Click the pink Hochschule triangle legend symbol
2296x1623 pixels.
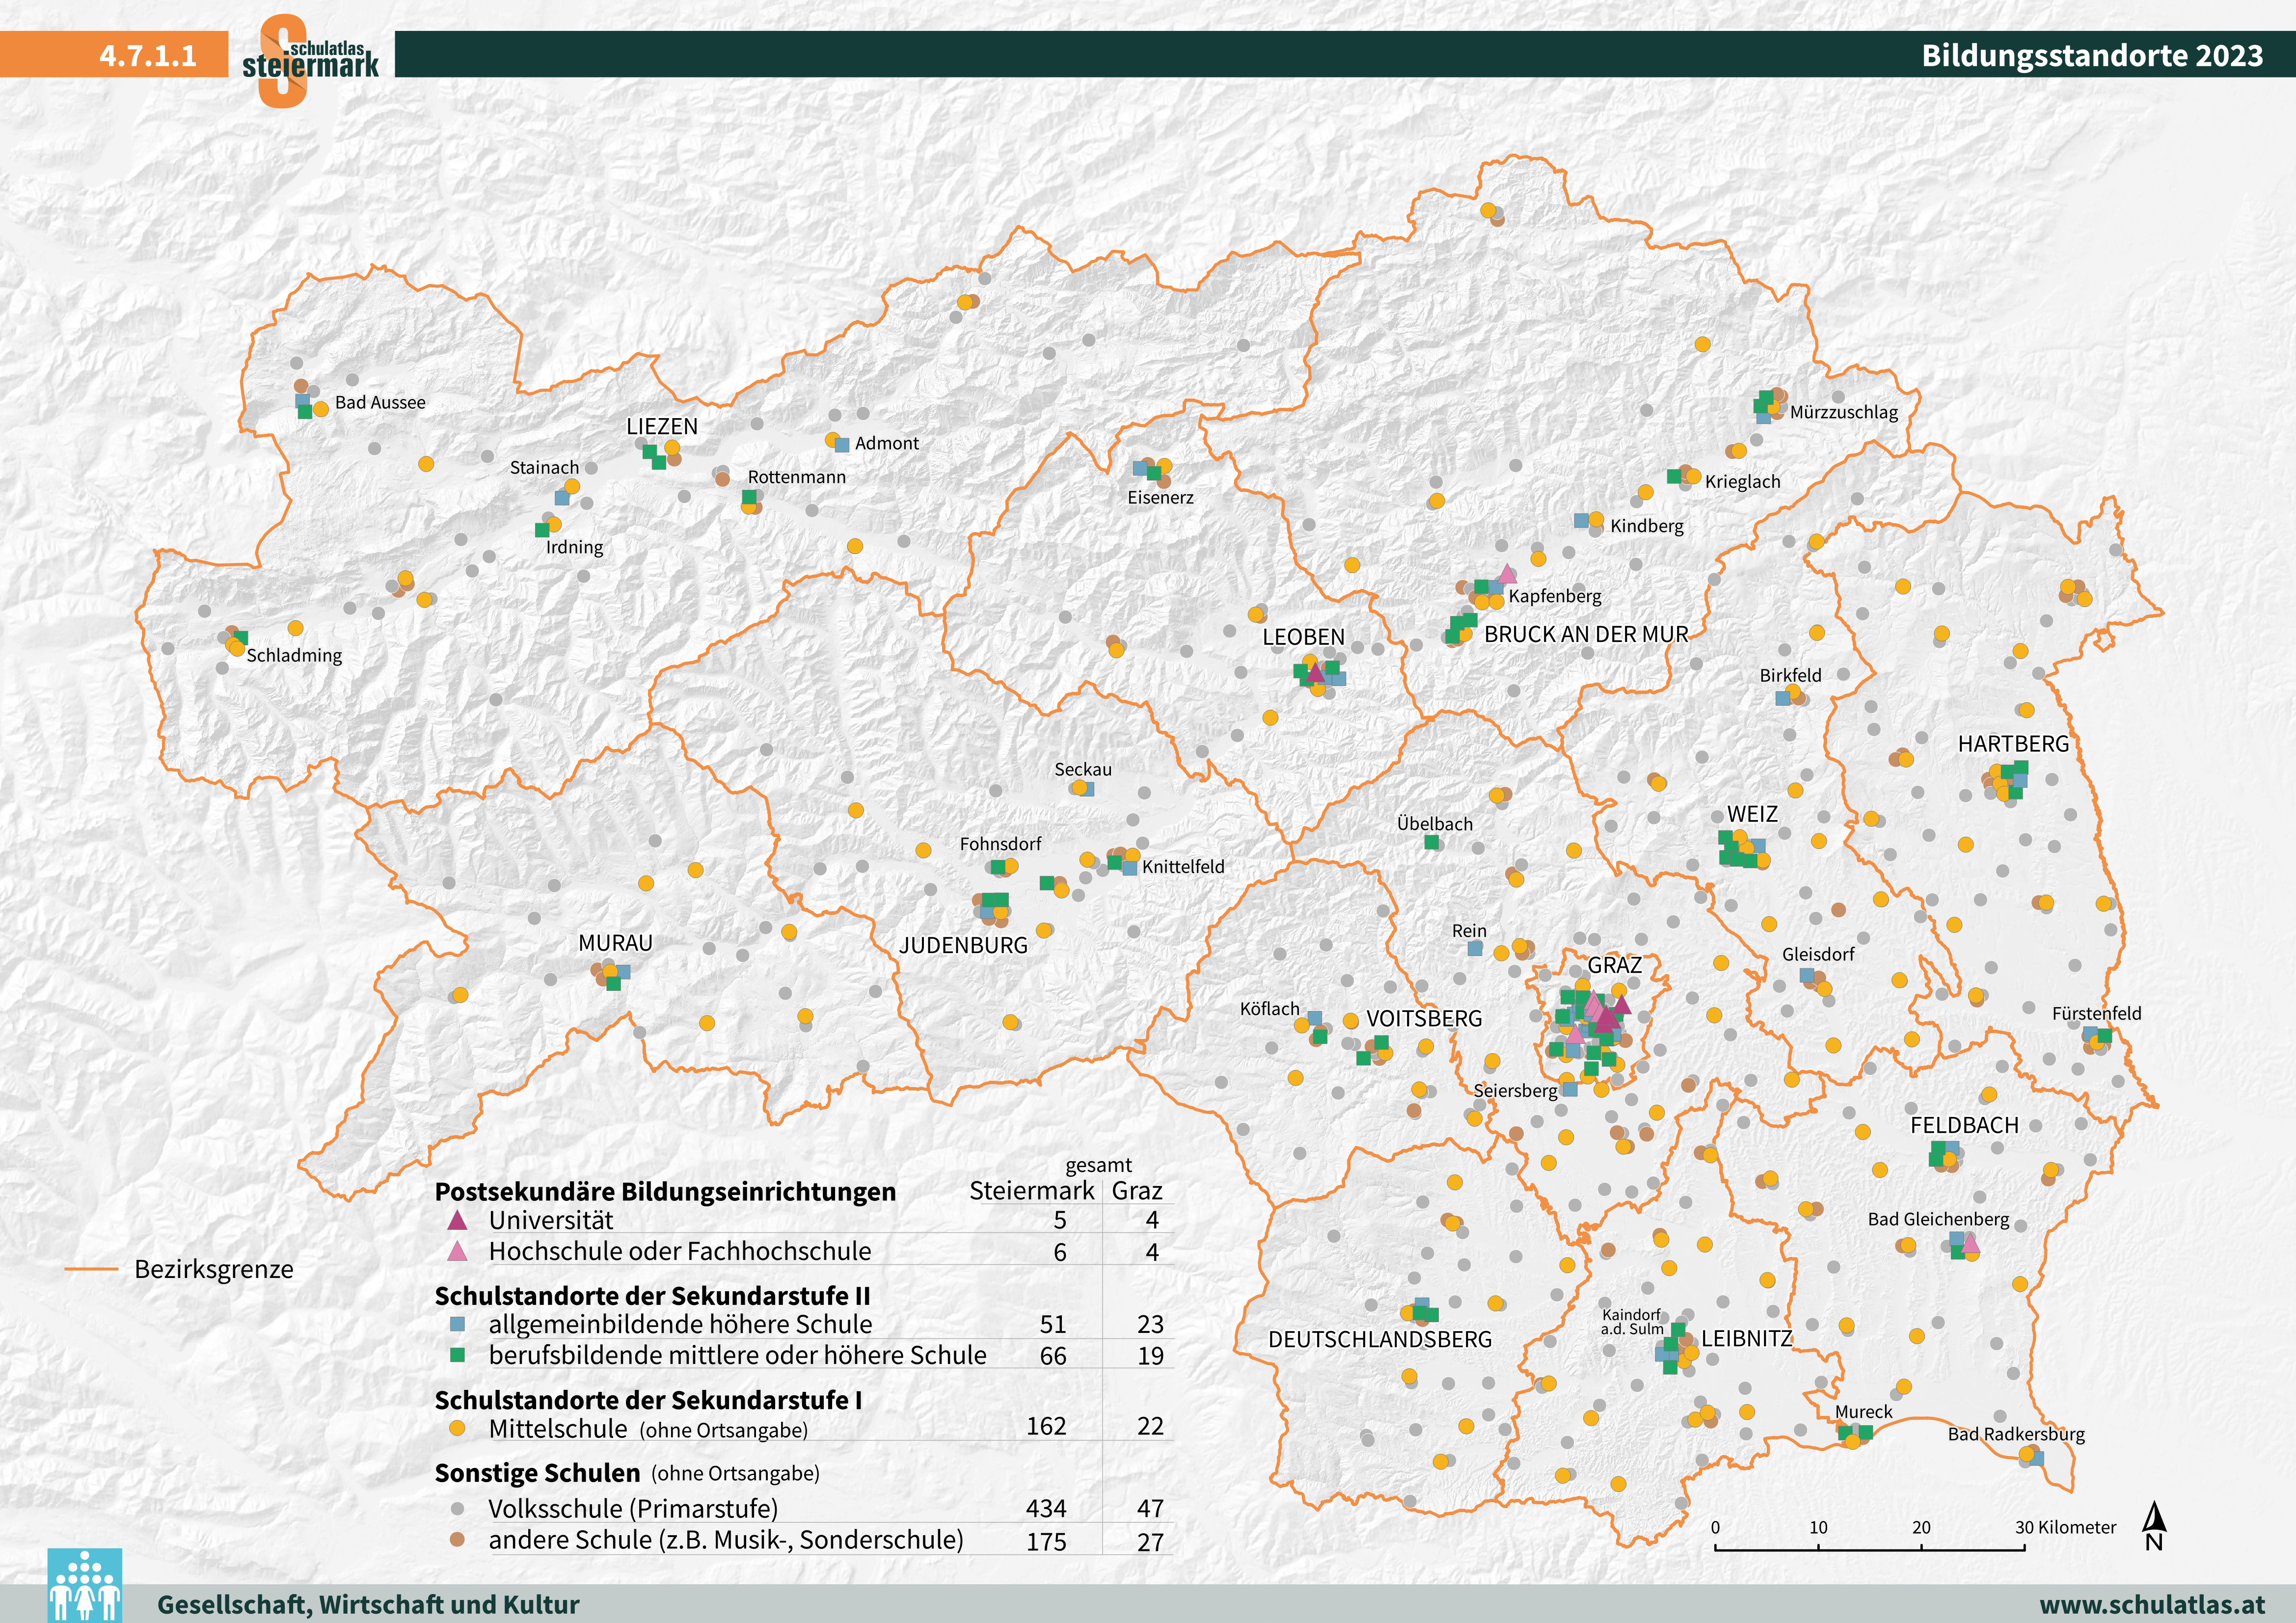457,1251
